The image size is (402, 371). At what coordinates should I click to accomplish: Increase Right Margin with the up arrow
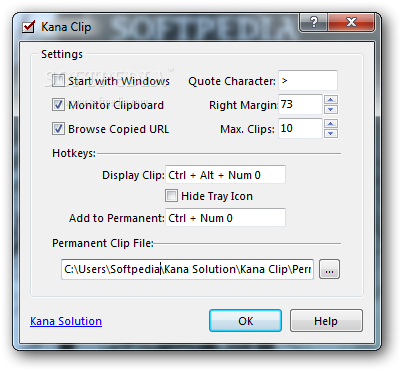331,99
